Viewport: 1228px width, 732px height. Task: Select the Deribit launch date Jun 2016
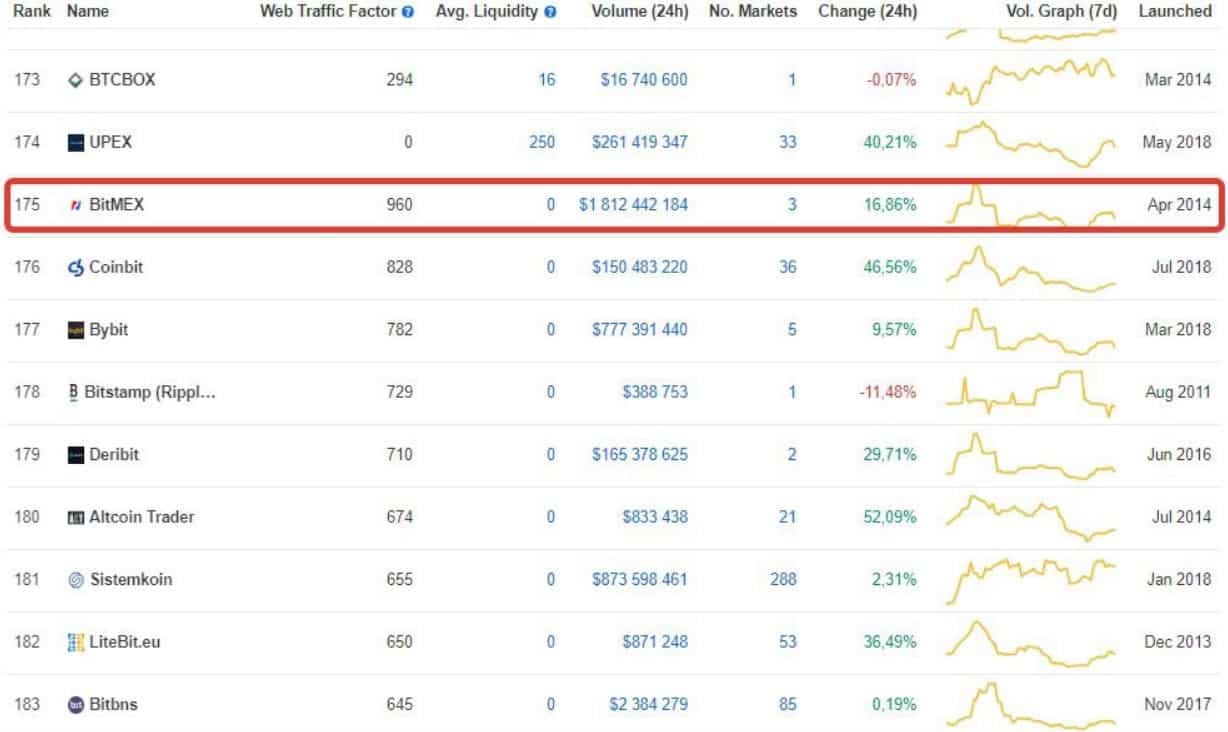[x=1179, y=455]
